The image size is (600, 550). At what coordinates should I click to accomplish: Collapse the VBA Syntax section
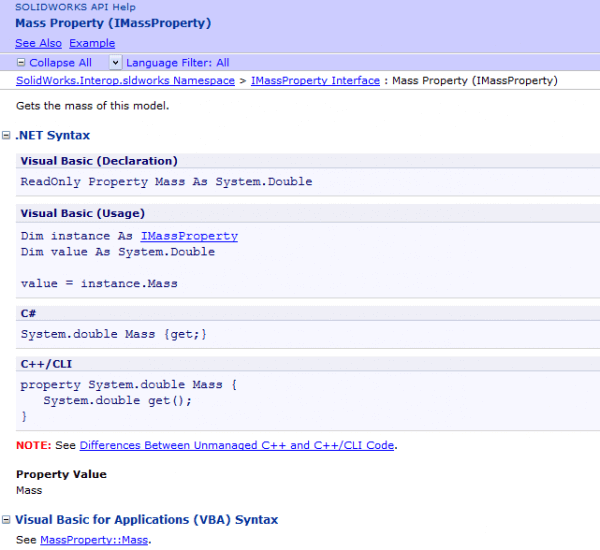coord(6,519)
